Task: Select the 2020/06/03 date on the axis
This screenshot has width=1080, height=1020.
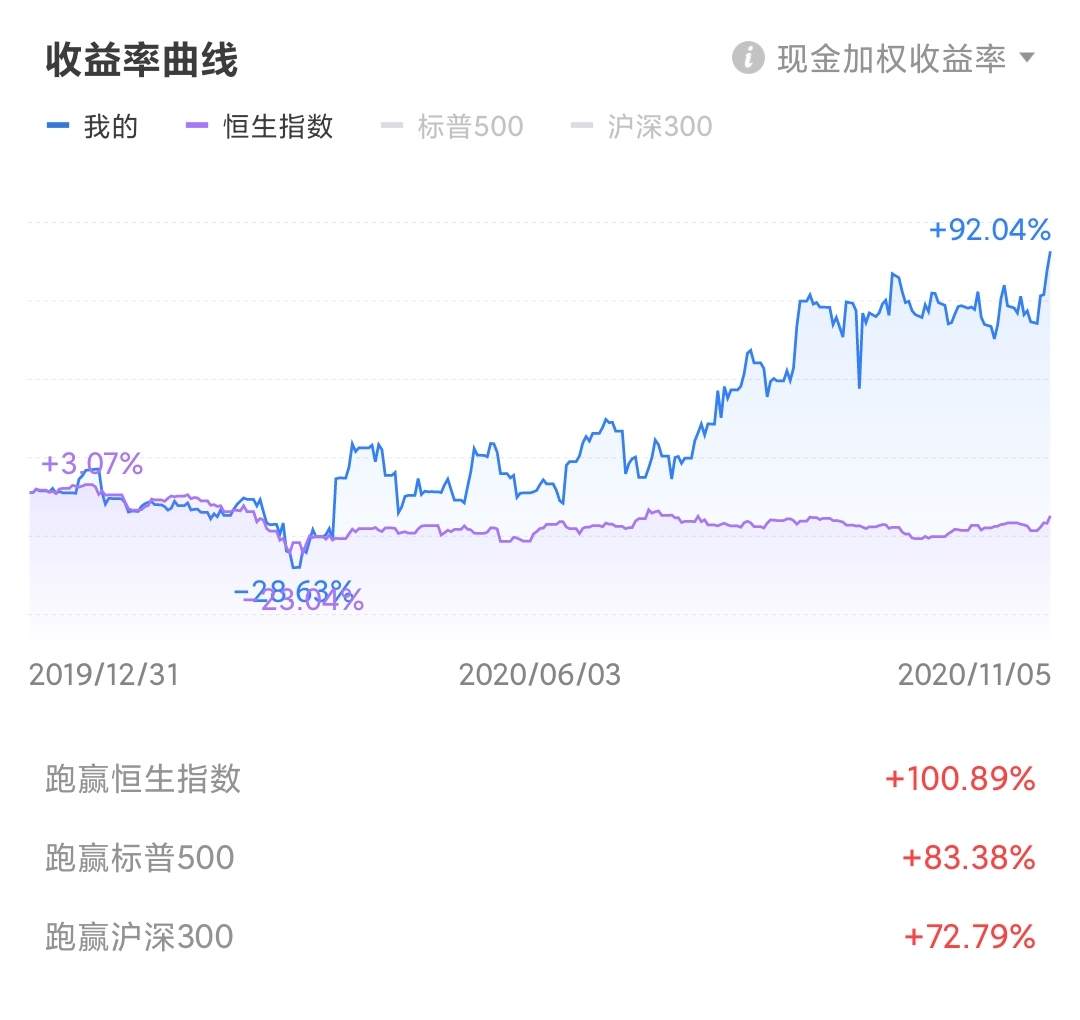Action: (x=539, y=675)
